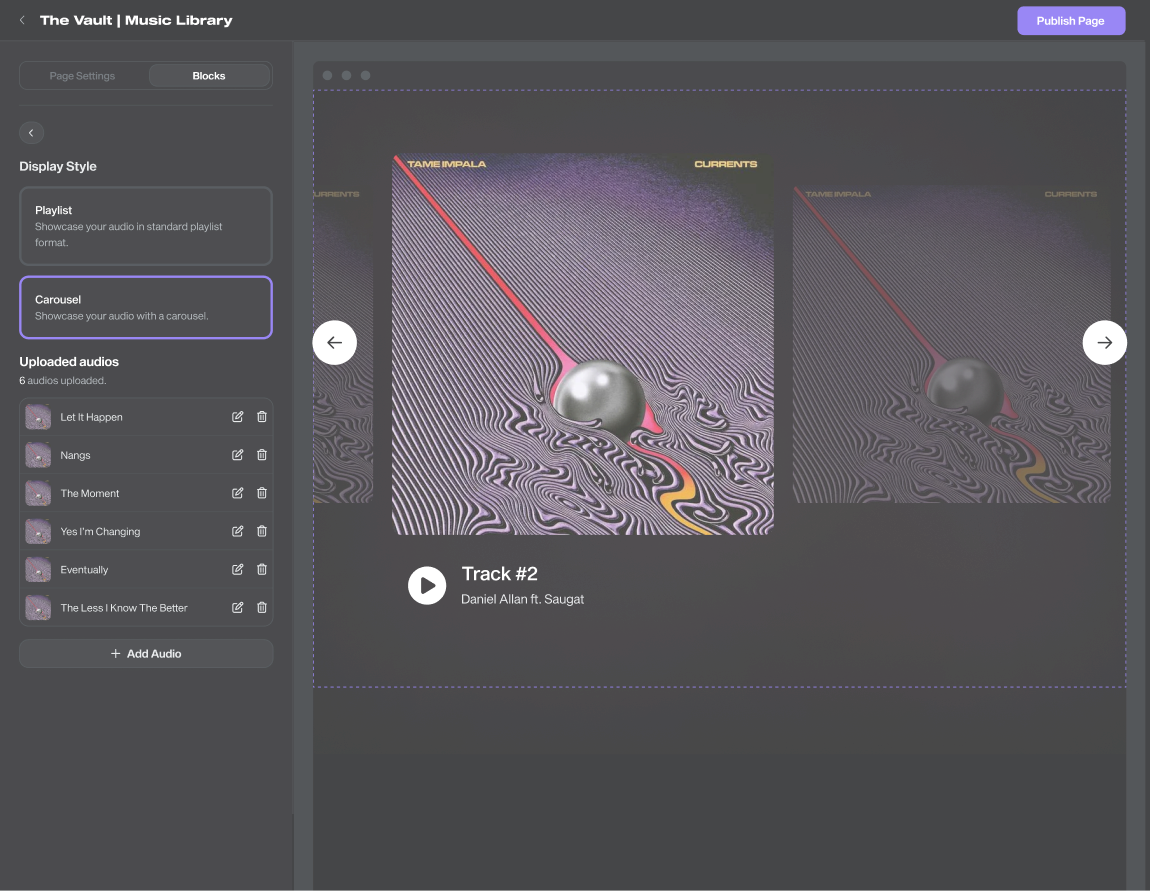
Task: Edit the Let It Happen audio
Action: (x=238, y=417)
